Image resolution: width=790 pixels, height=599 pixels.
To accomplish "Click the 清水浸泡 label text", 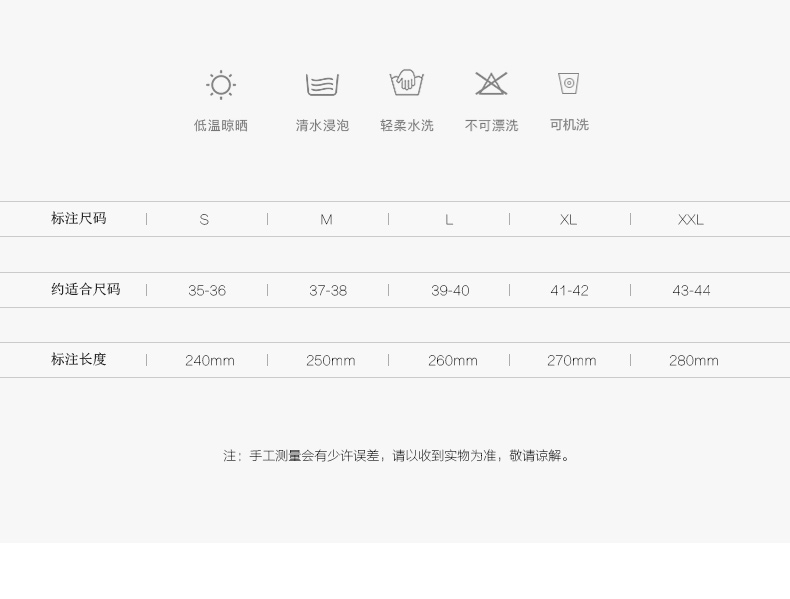I will point(322,126).
